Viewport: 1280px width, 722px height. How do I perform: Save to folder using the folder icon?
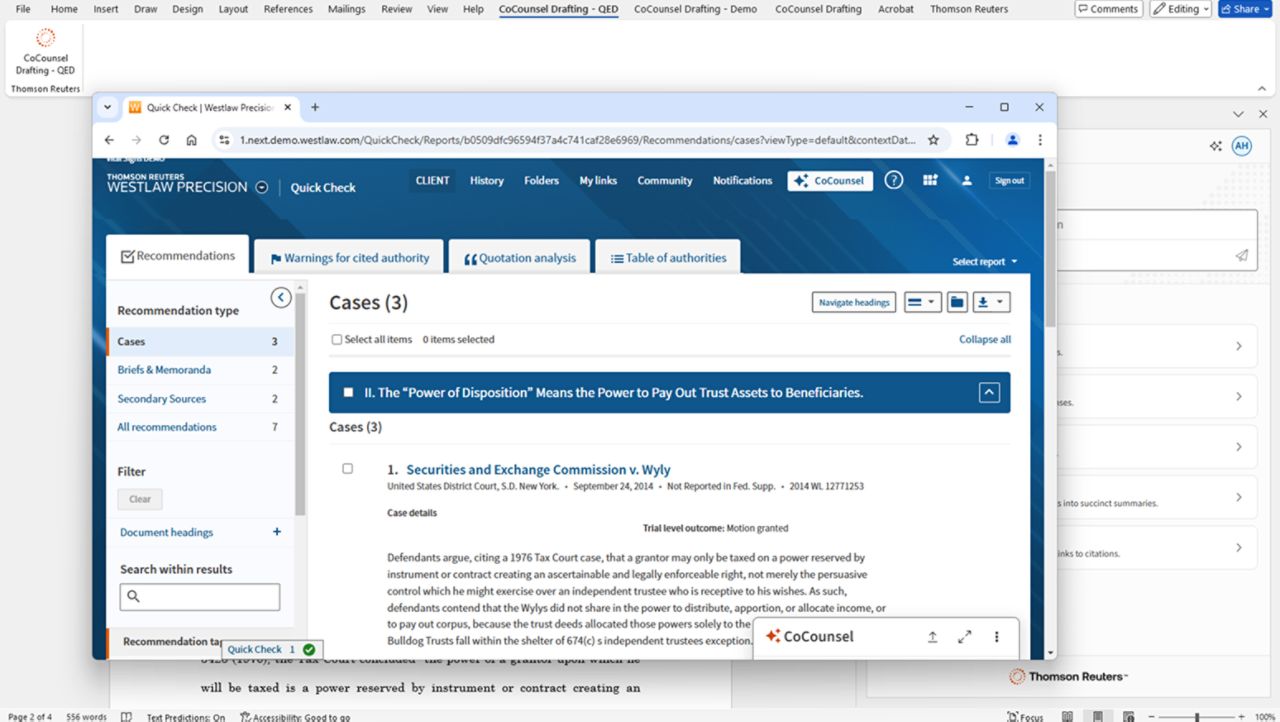click(957, 302)
